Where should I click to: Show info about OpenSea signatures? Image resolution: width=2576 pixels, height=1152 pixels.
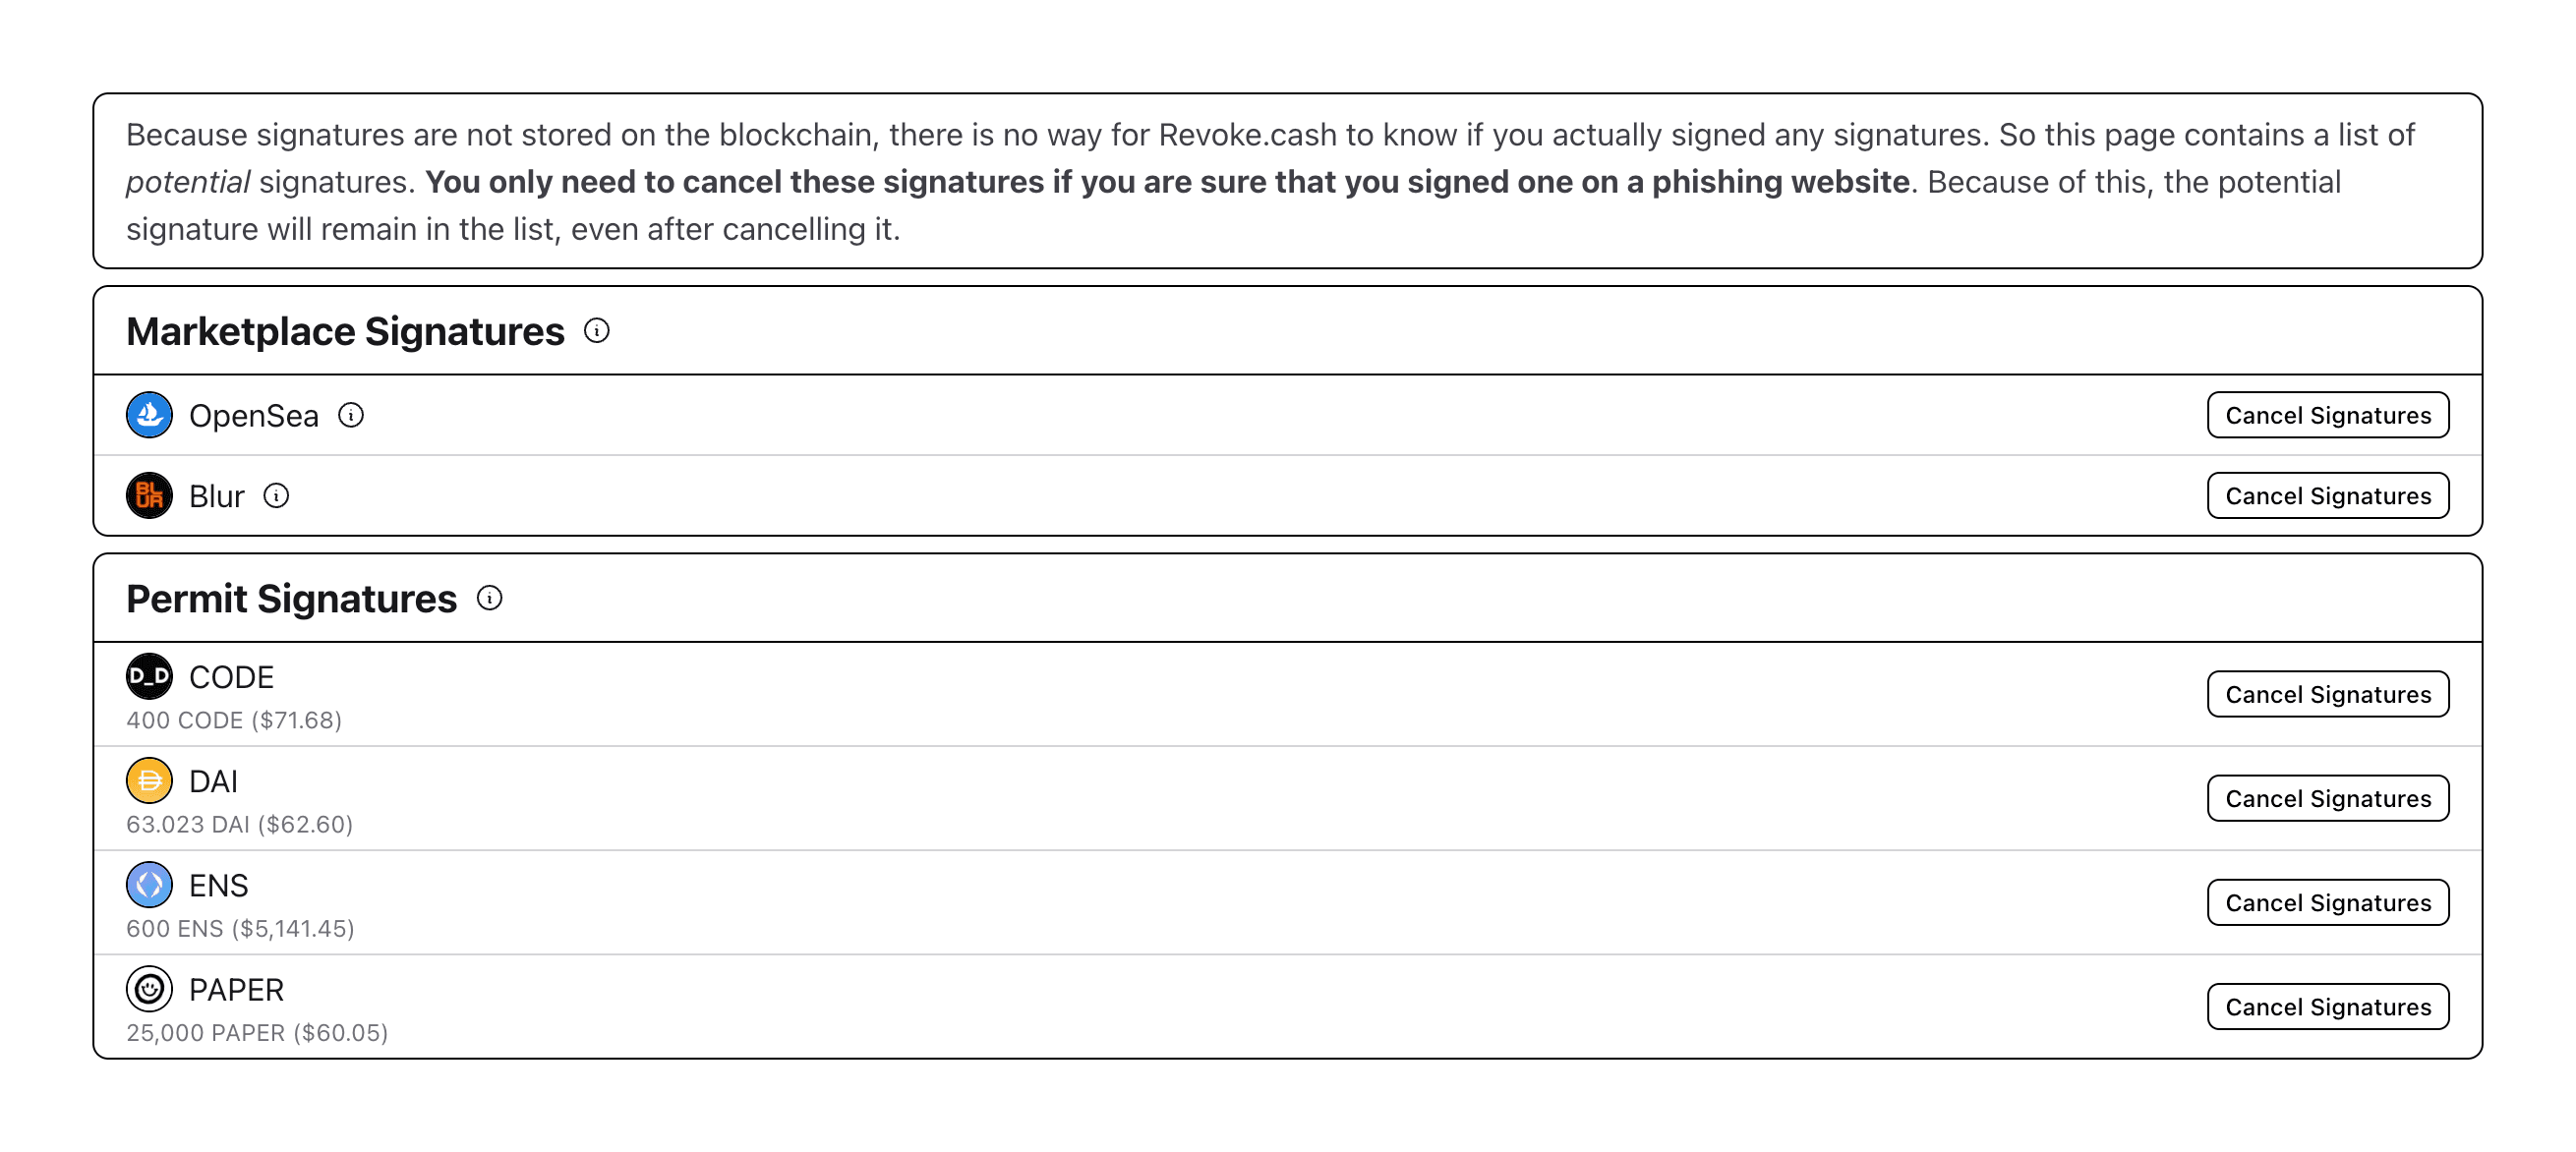(x=351, y=414)
